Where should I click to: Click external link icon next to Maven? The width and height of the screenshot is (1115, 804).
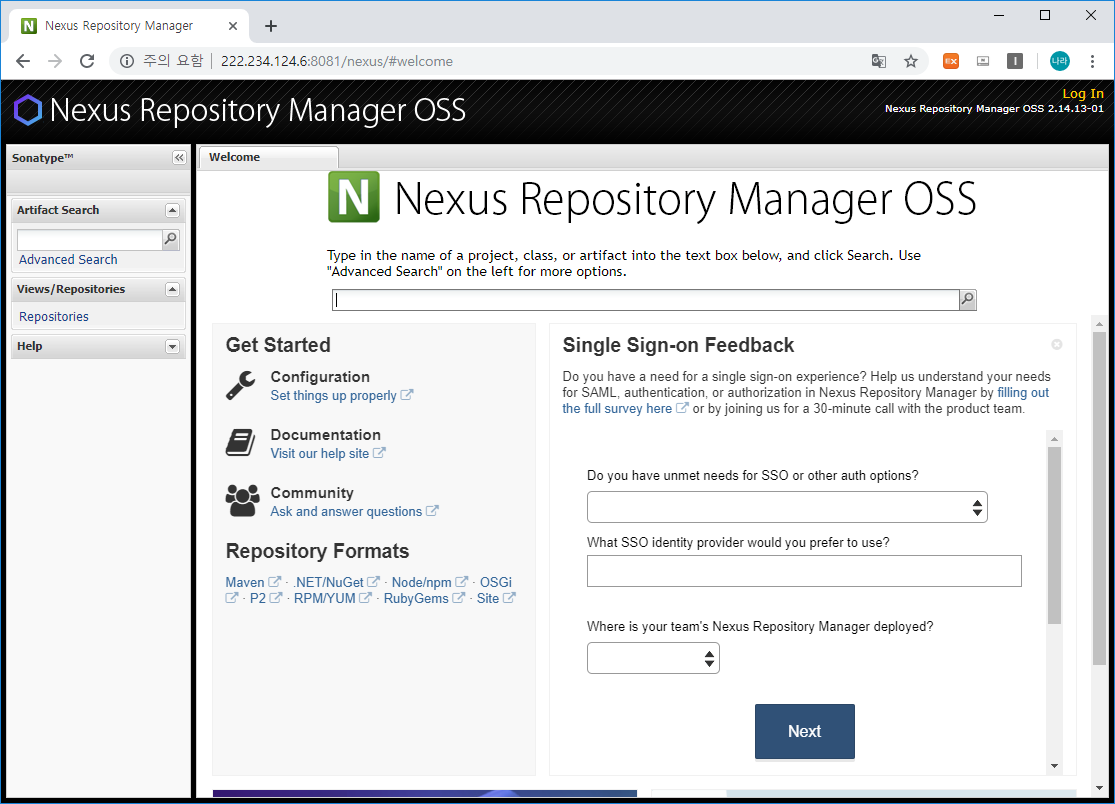pyautogui.click(x=274, y=581)
